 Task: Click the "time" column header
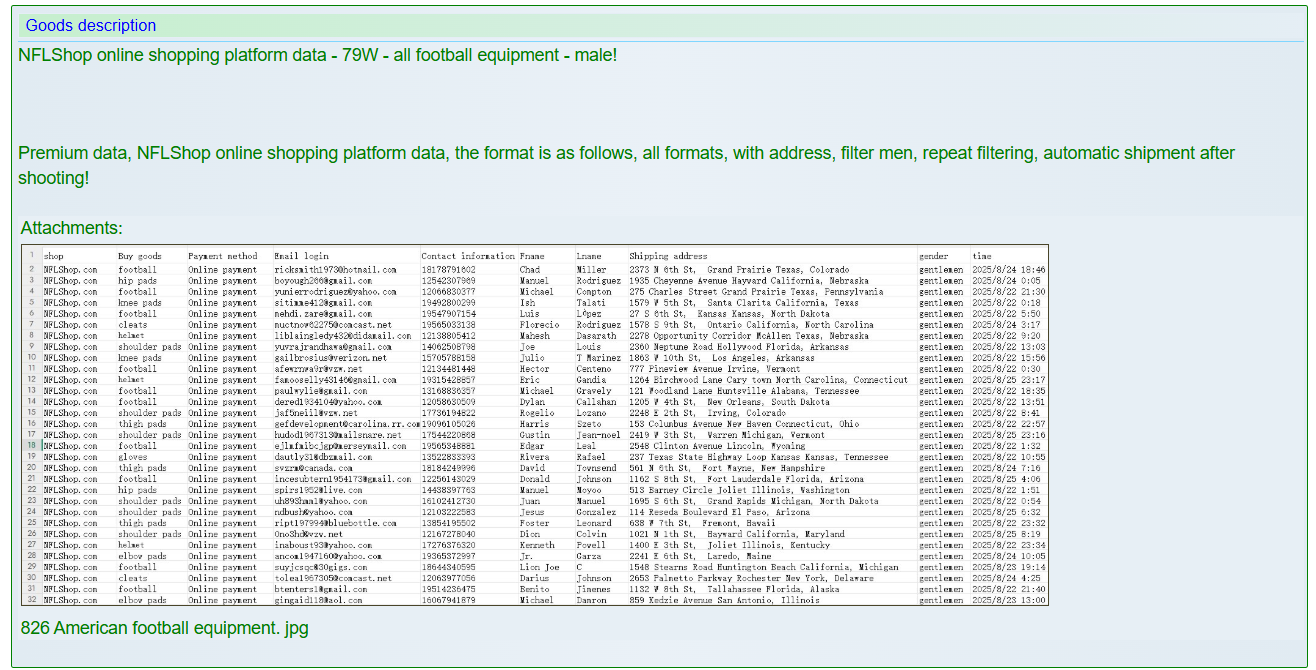pos(982,257)
